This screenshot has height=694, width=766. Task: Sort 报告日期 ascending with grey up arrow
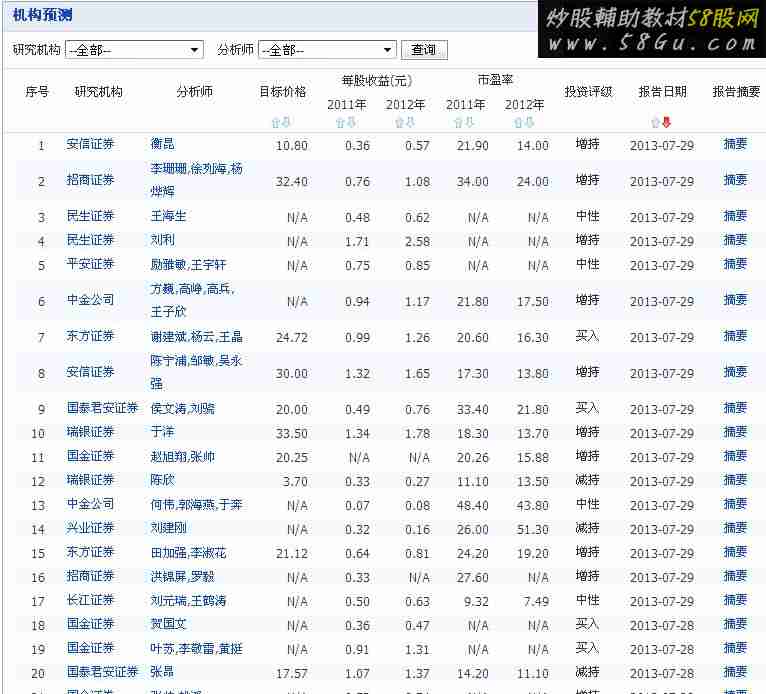pyautogui.click(x=656, y=122)
